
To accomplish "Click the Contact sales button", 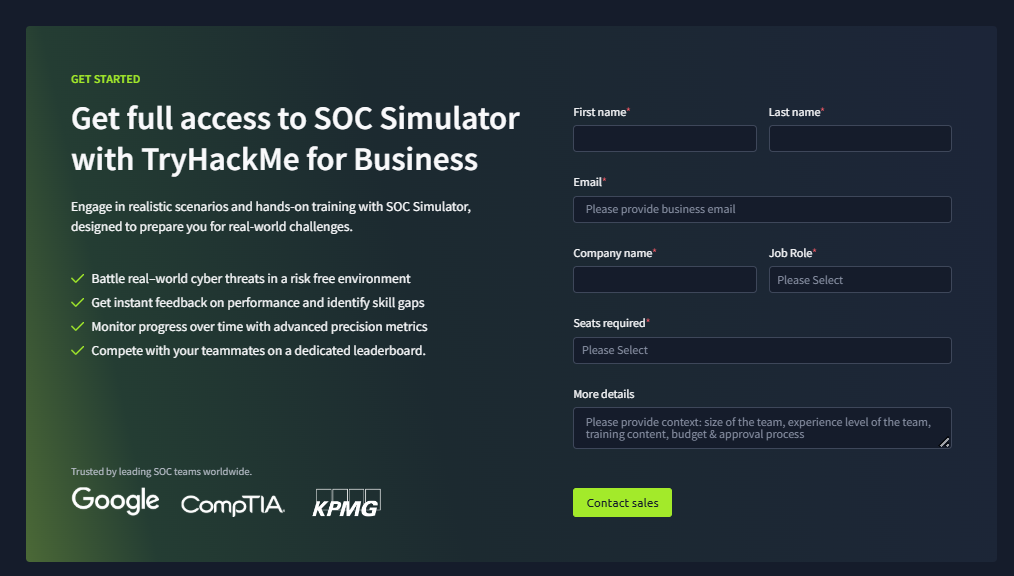I will tap(622, 502).
